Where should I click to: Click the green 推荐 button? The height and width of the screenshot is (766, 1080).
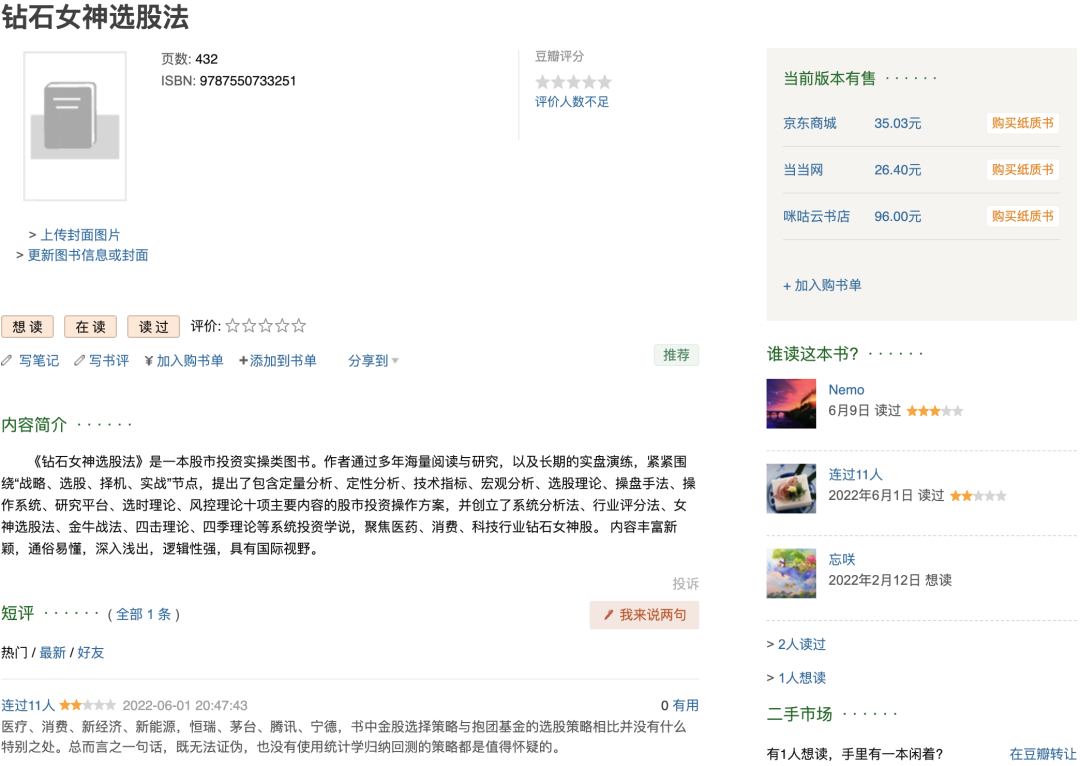pyautogui.click(x=676, y=355)
